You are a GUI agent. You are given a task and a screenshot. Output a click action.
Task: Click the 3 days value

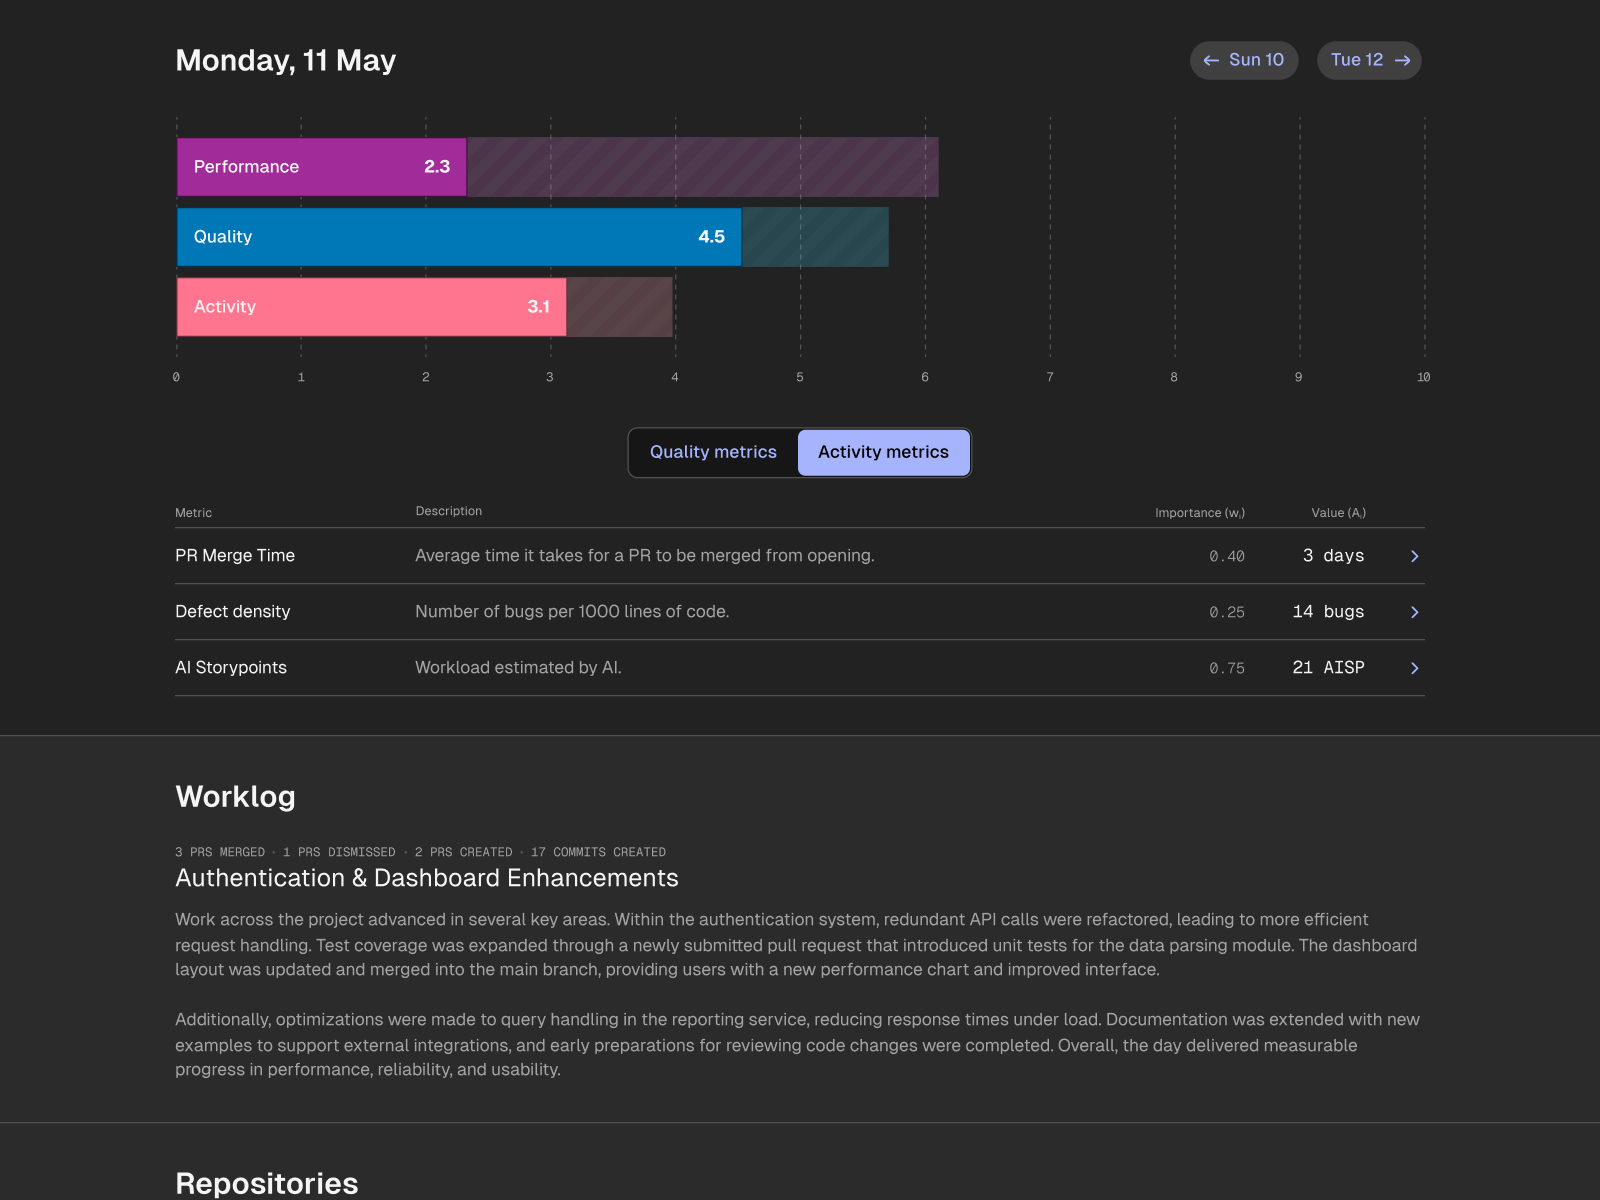pyautogui.click(x=1333, y=555)
